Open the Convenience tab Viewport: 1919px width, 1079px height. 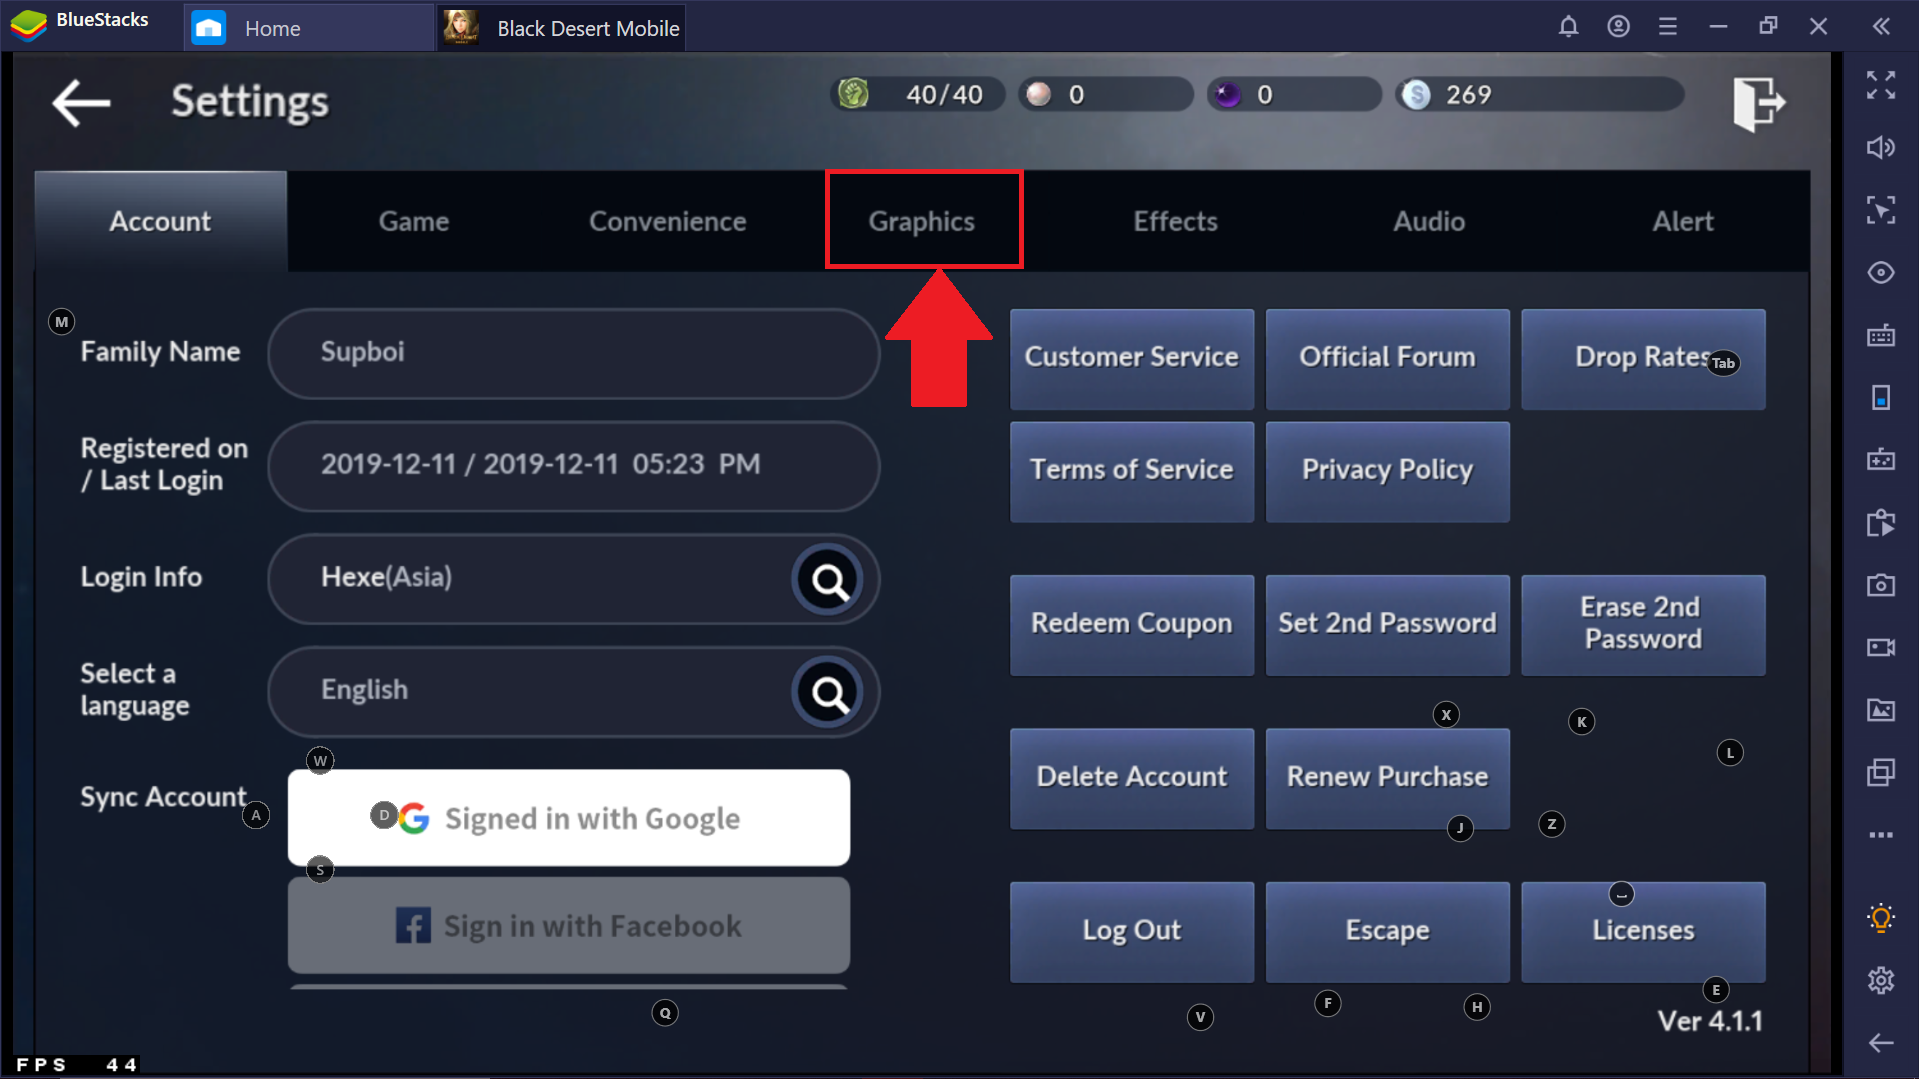668,221
